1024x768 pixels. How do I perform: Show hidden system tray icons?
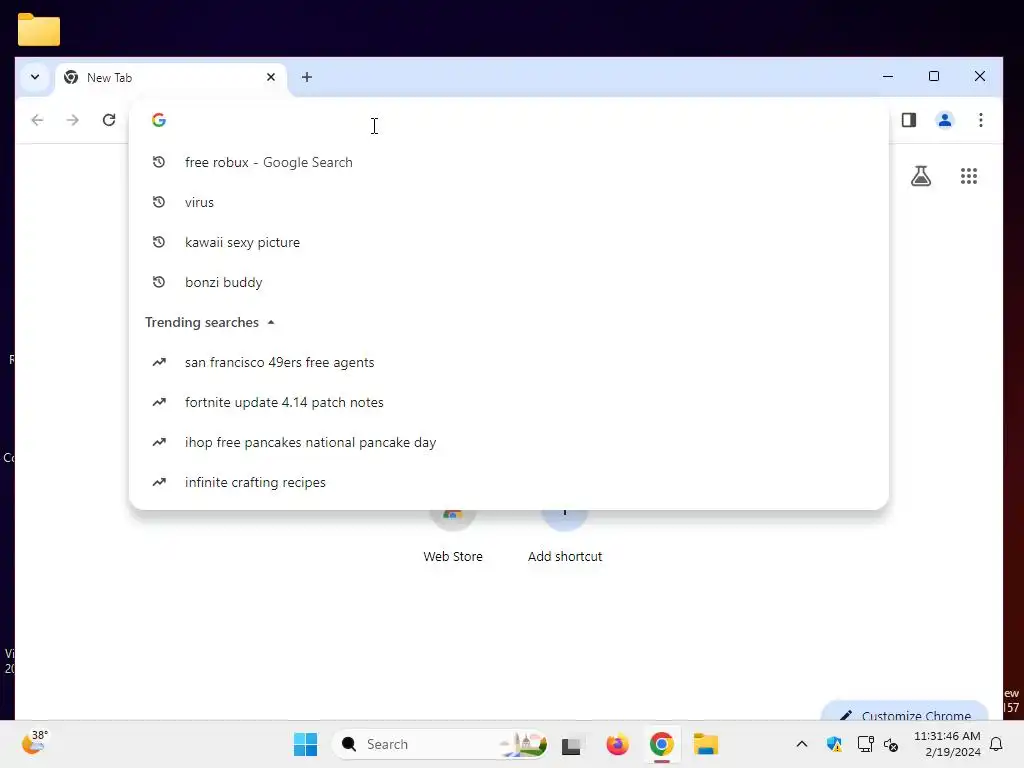[802, 744]
